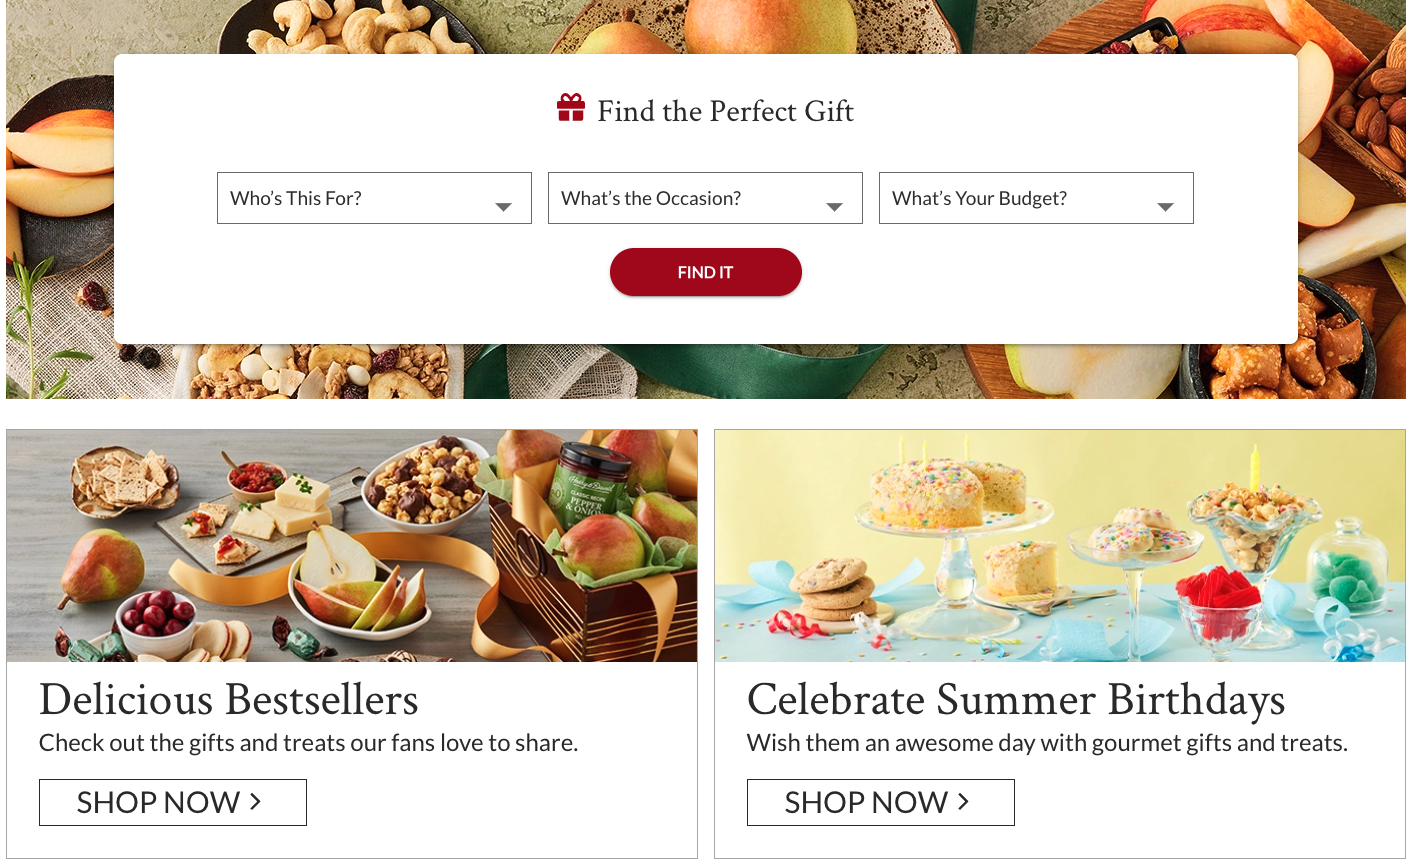The height and width of the screenshot is (862, 1406).
Task: Open the Summer Birthdays cake image
Action: [1060, 546]
